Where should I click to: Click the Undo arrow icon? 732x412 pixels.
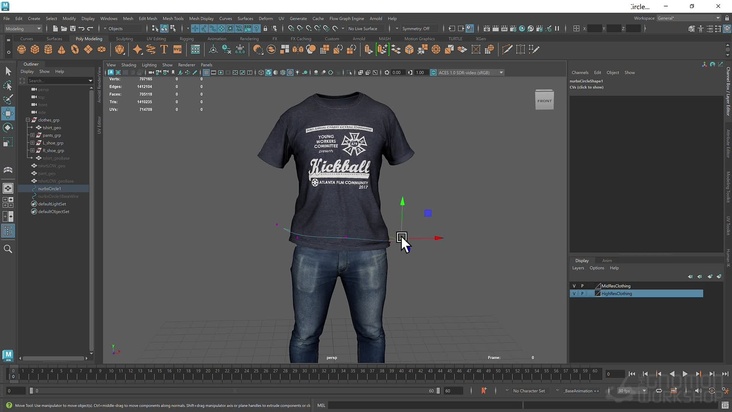click(x=82, y=28)
